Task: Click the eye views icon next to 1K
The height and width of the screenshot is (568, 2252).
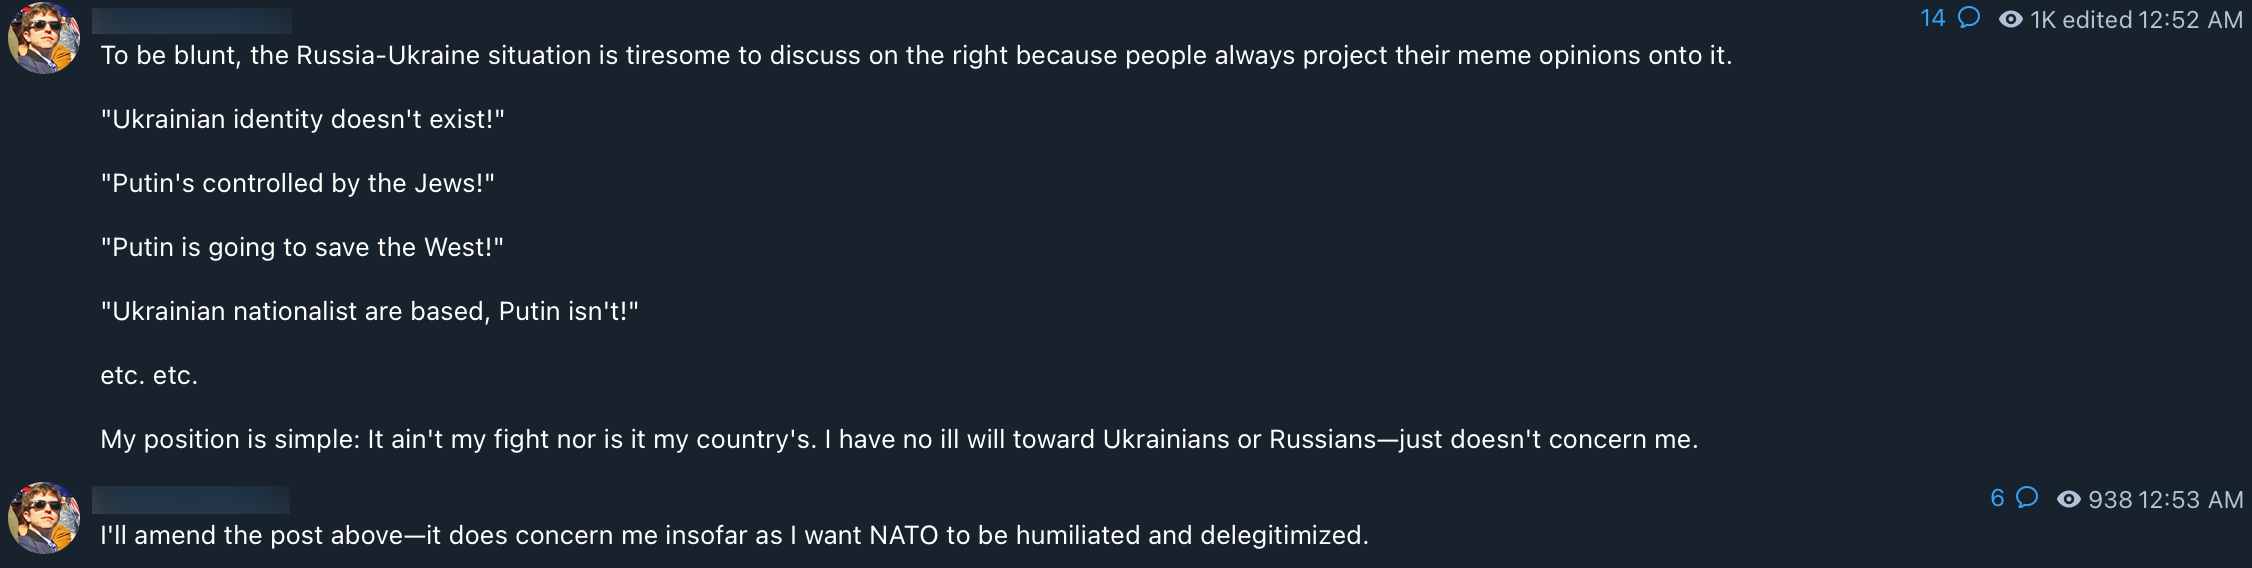Action: point(2010,20)
